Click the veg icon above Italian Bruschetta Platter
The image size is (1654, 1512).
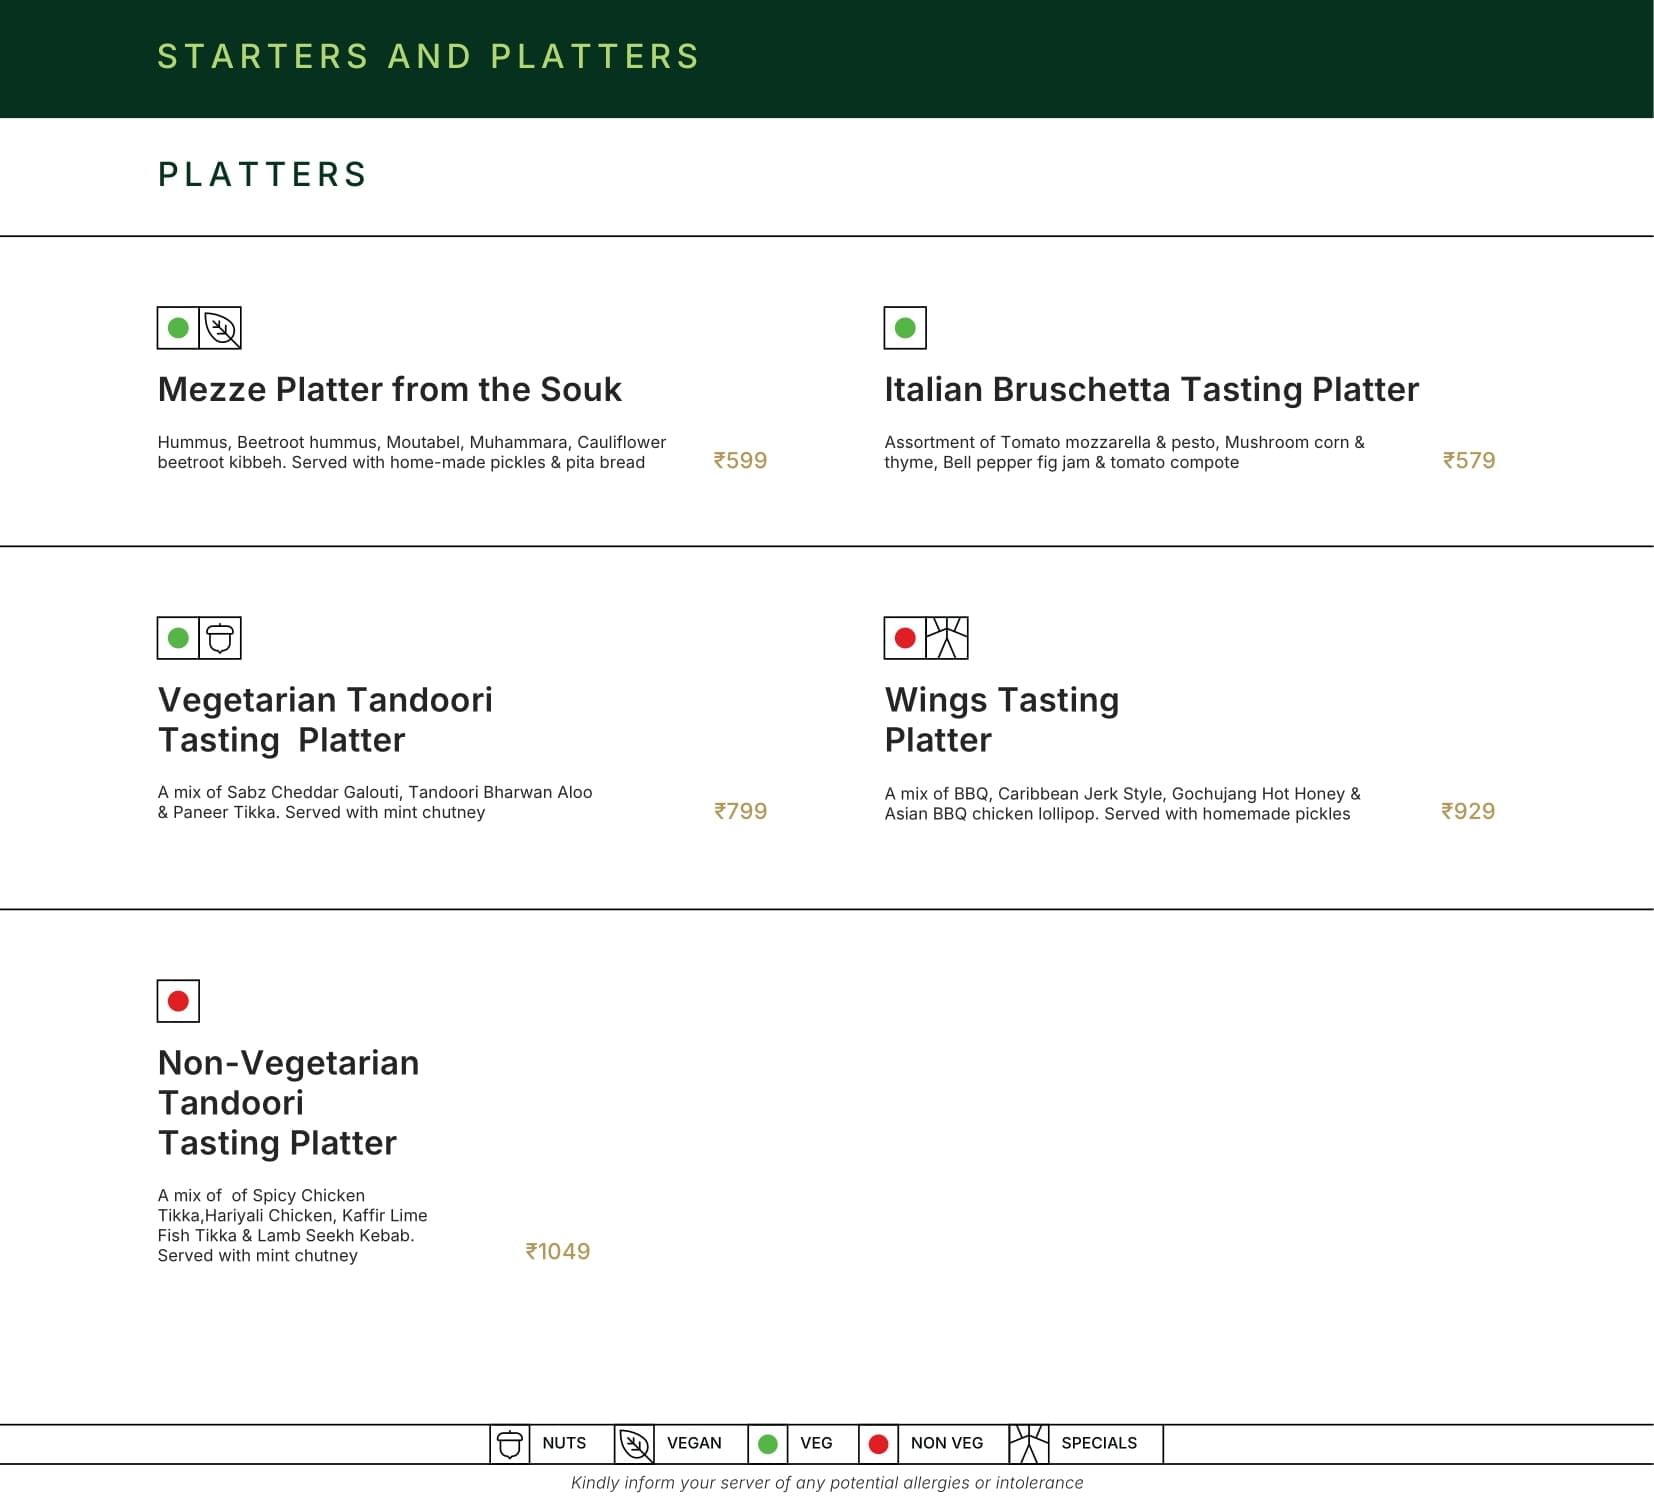905,328
